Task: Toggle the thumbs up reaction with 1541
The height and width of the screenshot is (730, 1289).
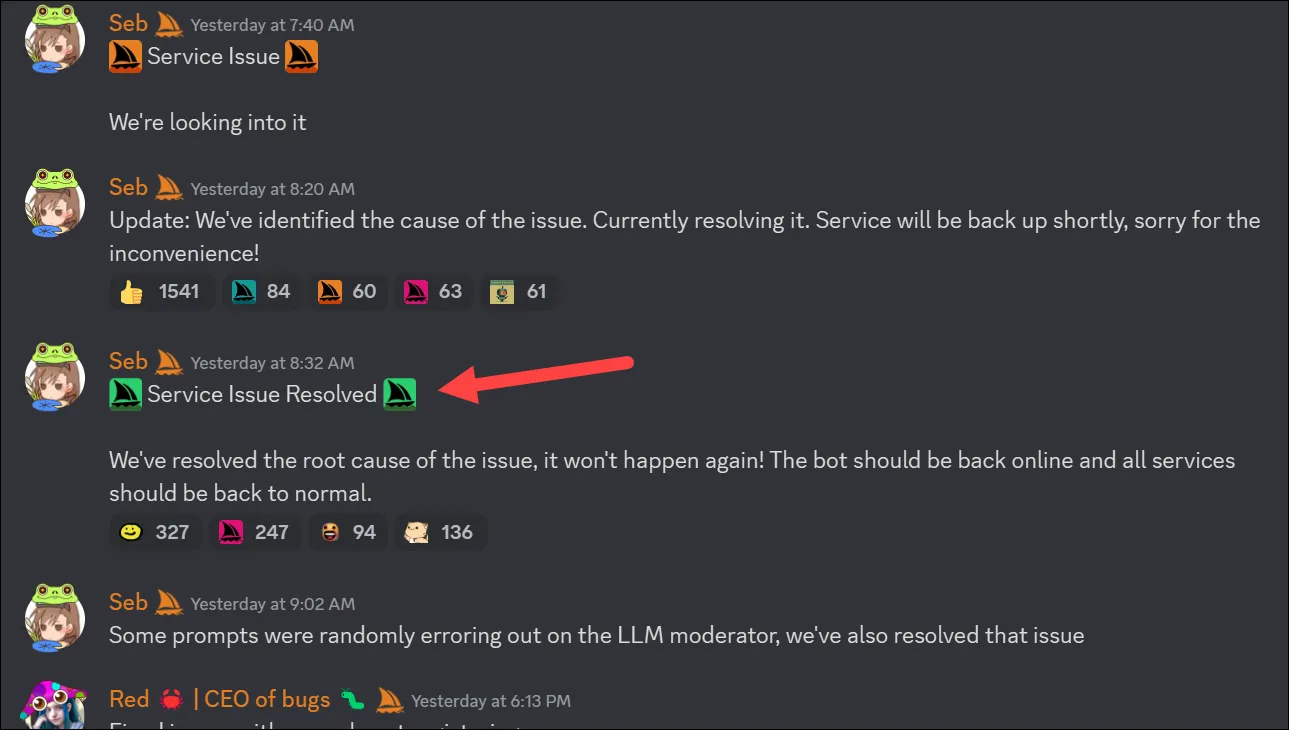Action: click(x=160, y=292)
